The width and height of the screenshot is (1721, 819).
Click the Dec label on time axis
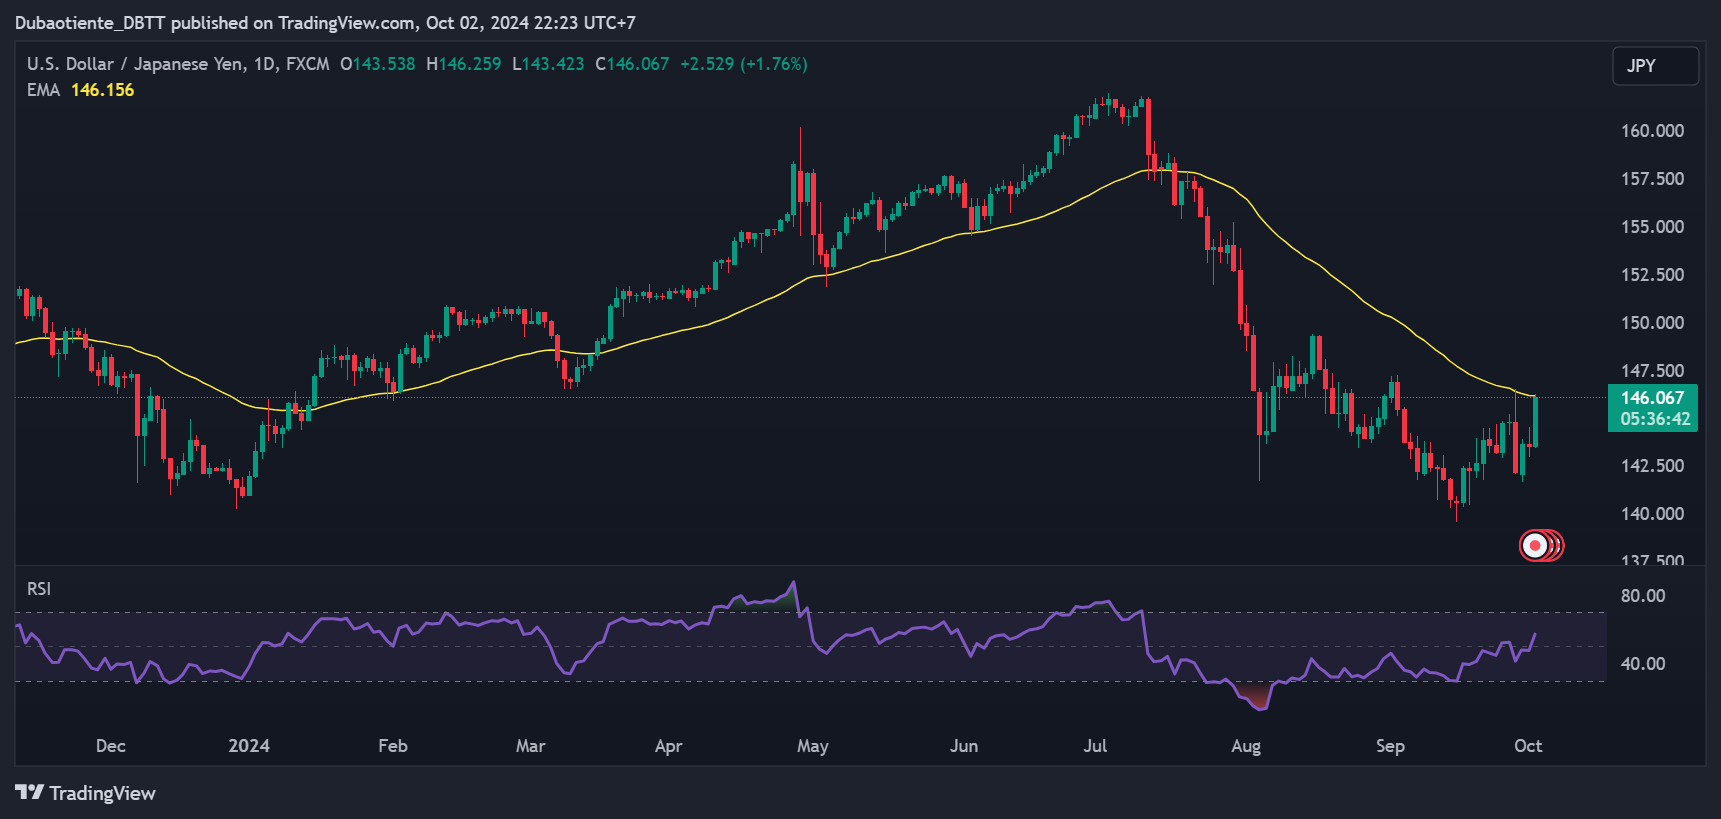click(x=111, y=746)
